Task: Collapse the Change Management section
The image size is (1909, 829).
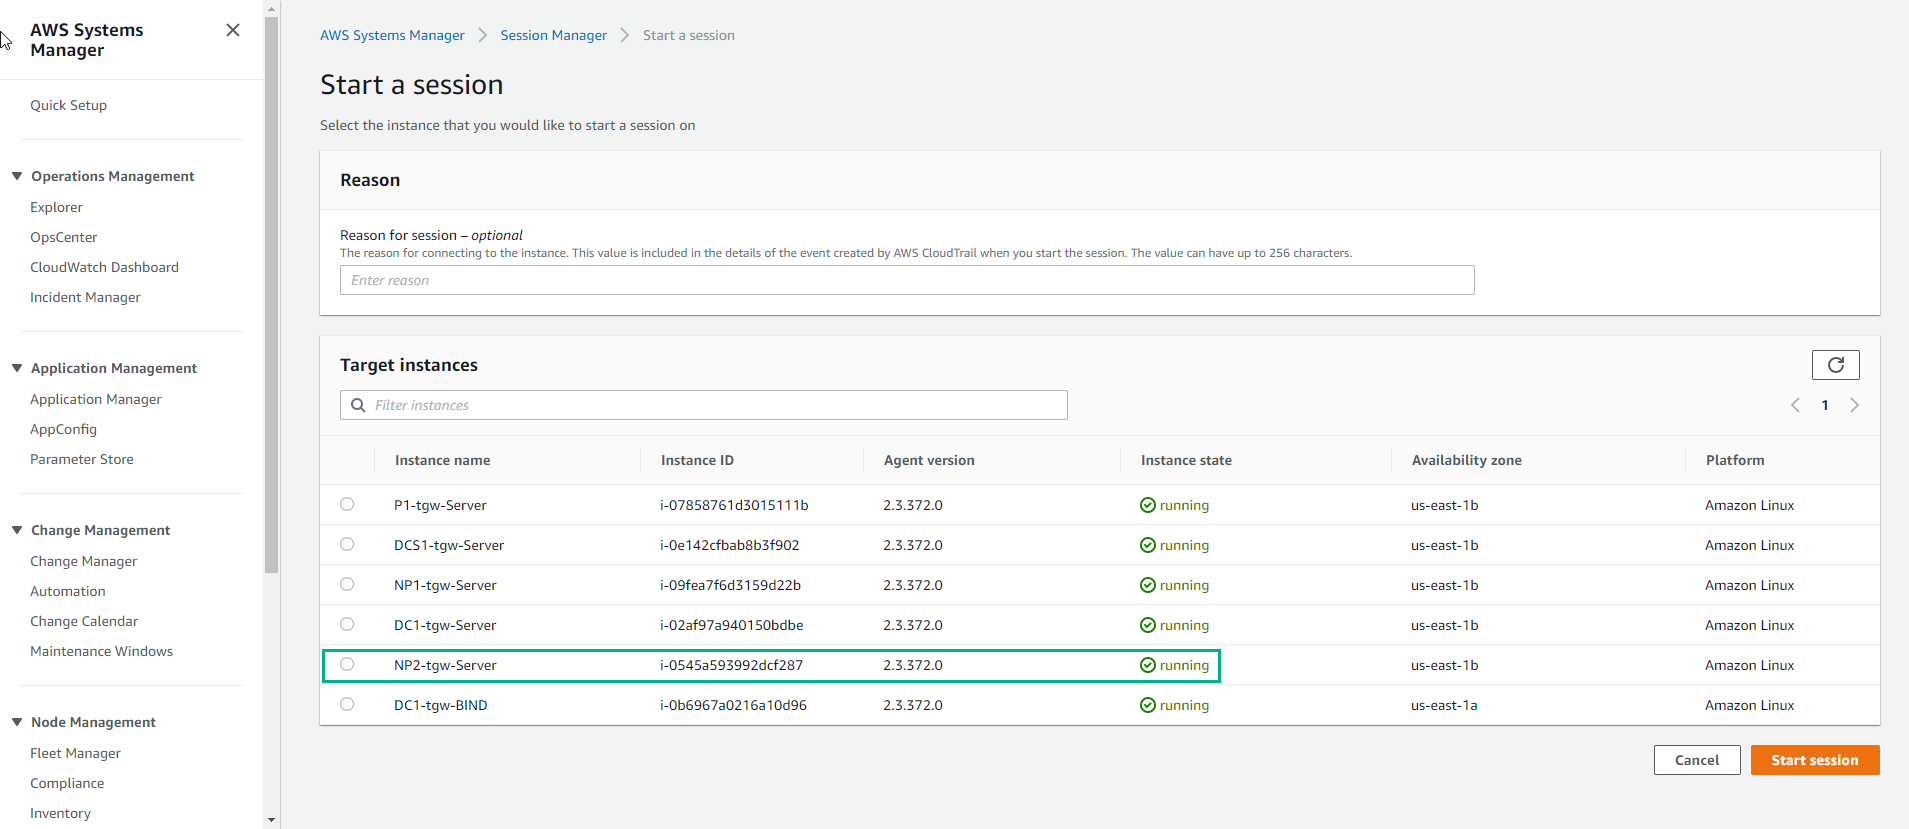Action: click(x=17, y=530)
